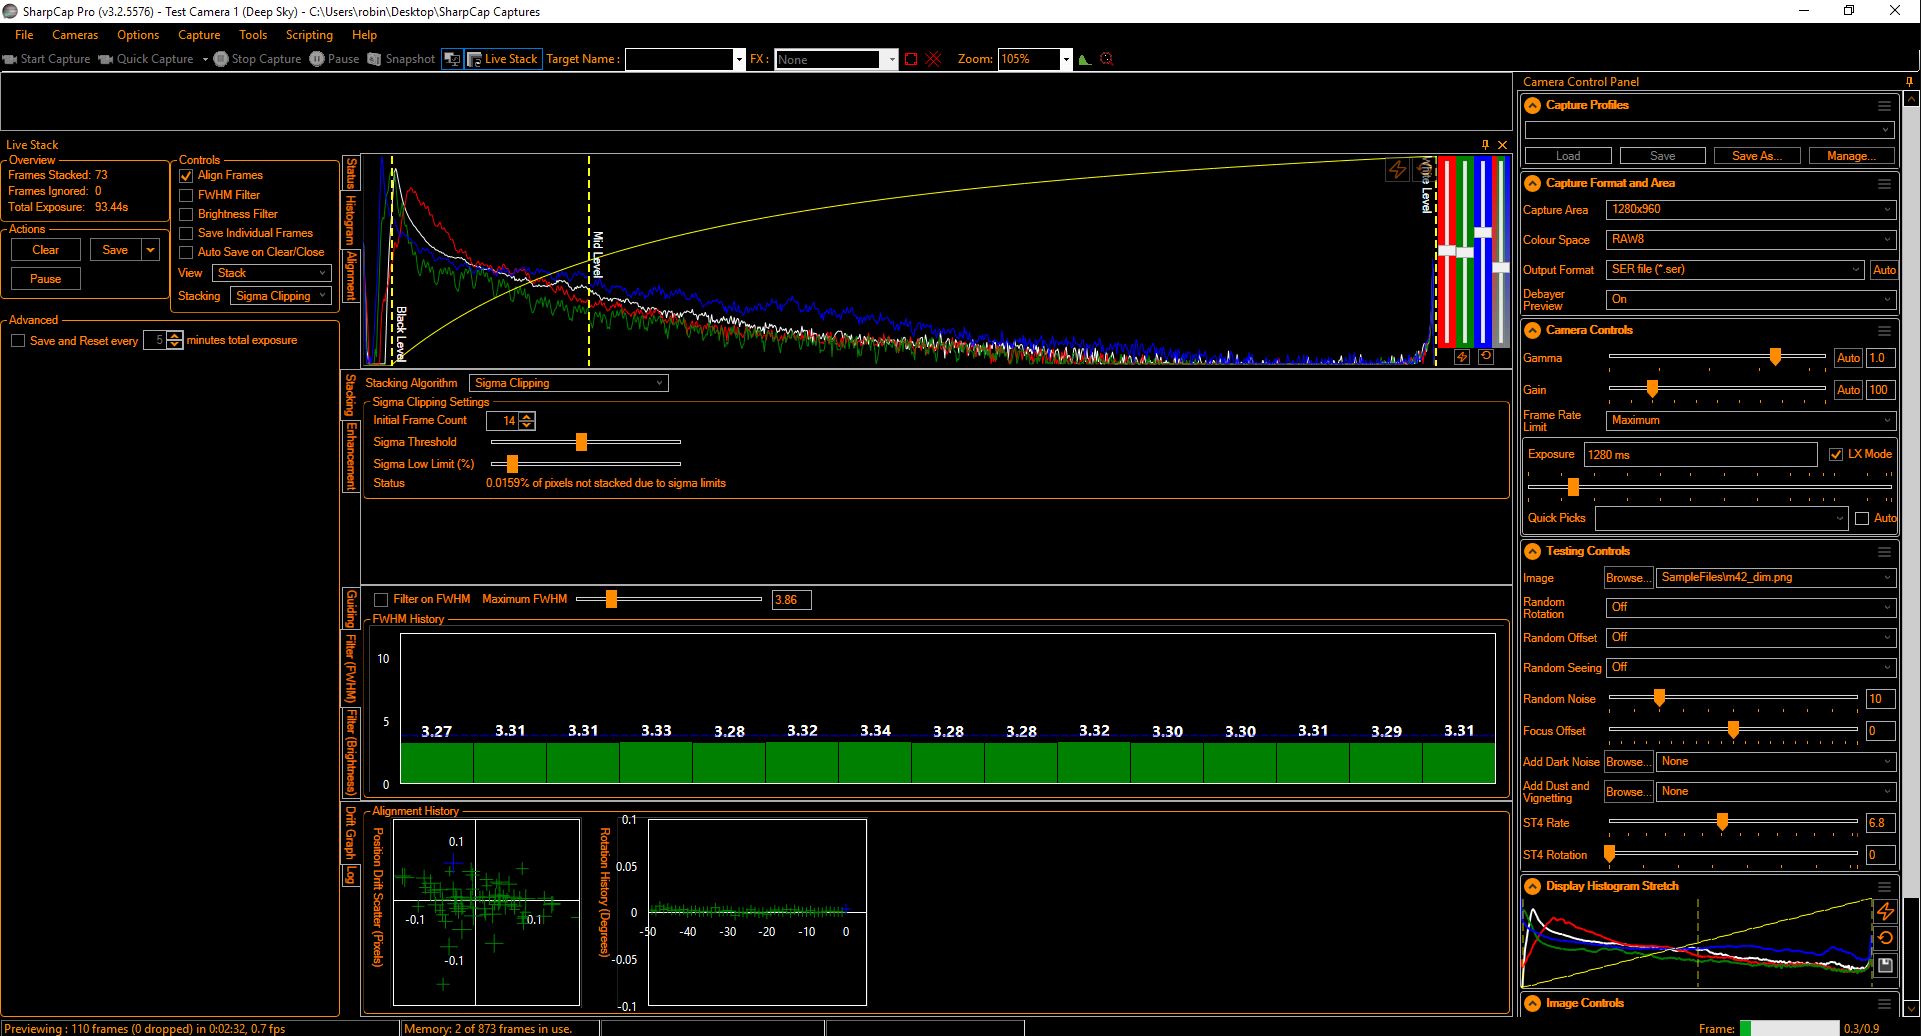This screenshot has height=1036, width=1921.
Task: Uncheck the LX Mode checkbox
Action: 1836,454
